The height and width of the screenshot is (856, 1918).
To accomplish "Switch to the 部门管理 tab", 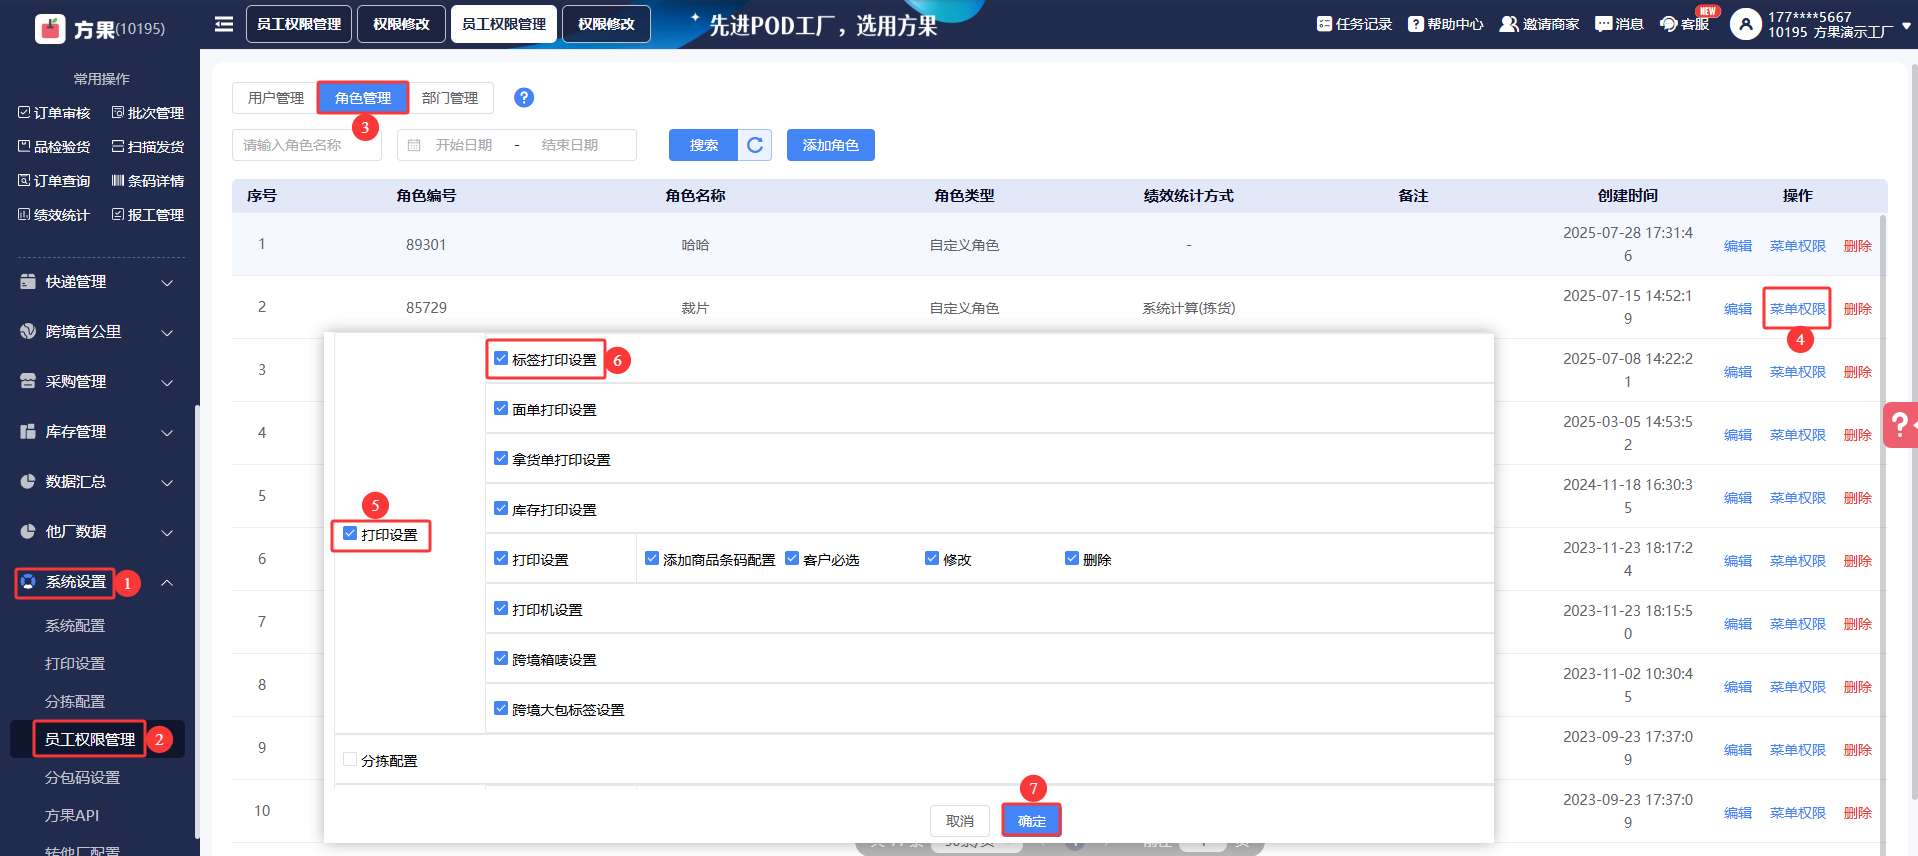I will [x=450, y=98].
